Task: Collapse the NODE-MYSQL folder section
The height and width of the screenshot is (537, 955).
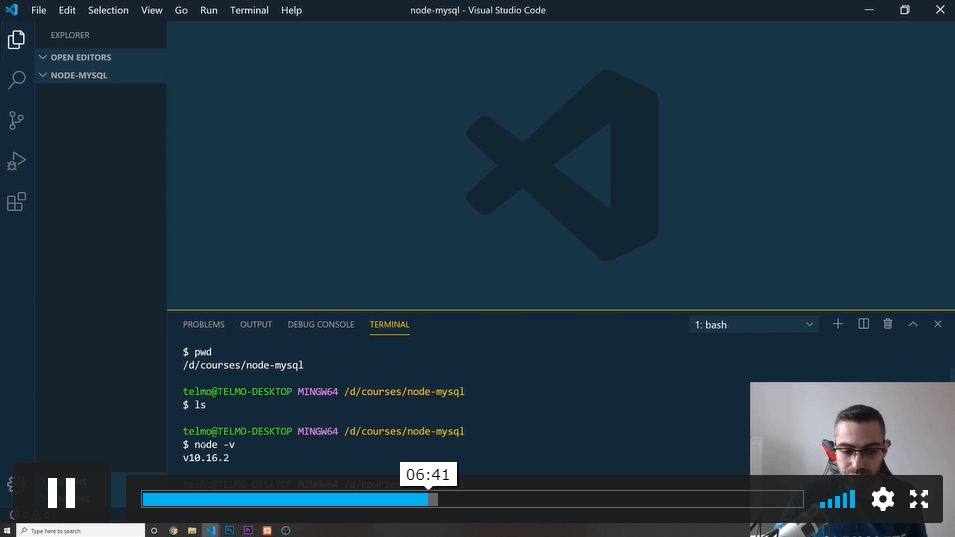Action: point(100,75)
